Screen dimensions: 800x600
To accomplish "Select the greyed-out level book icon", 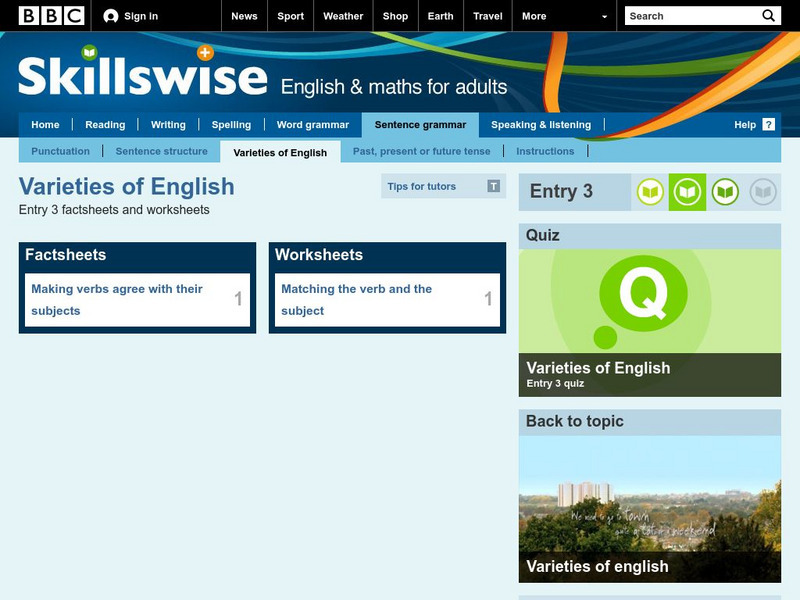I will (763, 192).
